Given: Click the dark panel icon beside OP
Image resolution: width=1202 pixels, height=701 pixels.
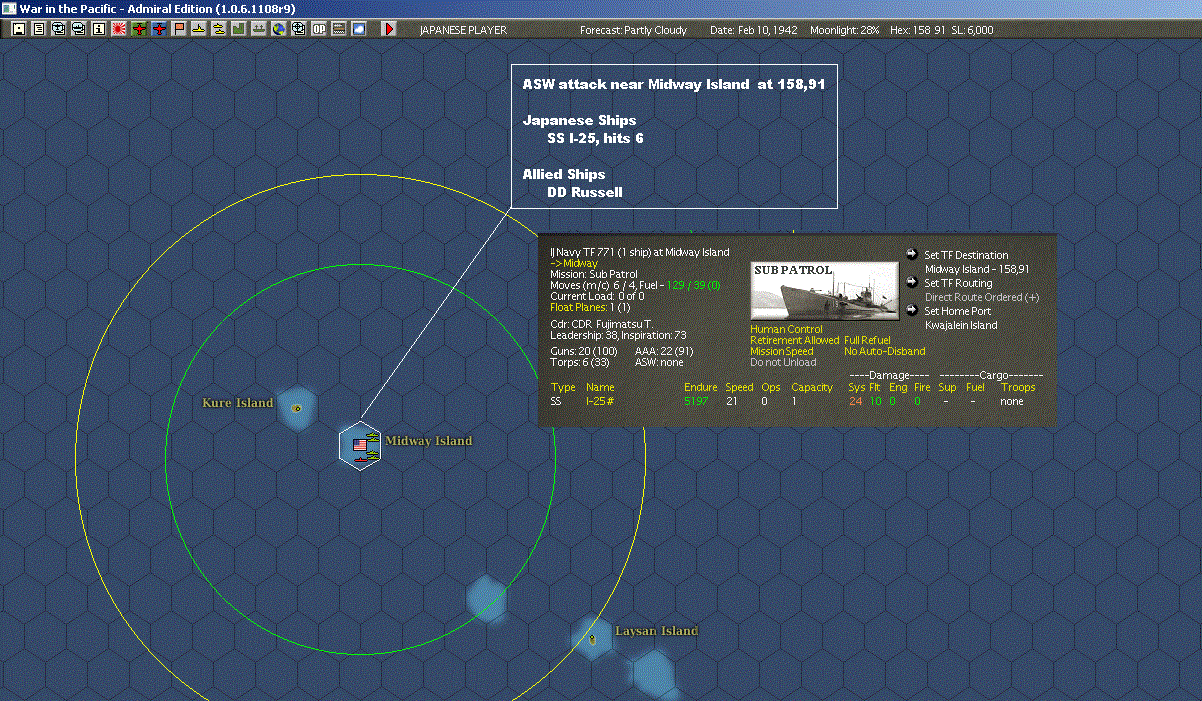Looking at the screenshot, I should pos(339,29).
